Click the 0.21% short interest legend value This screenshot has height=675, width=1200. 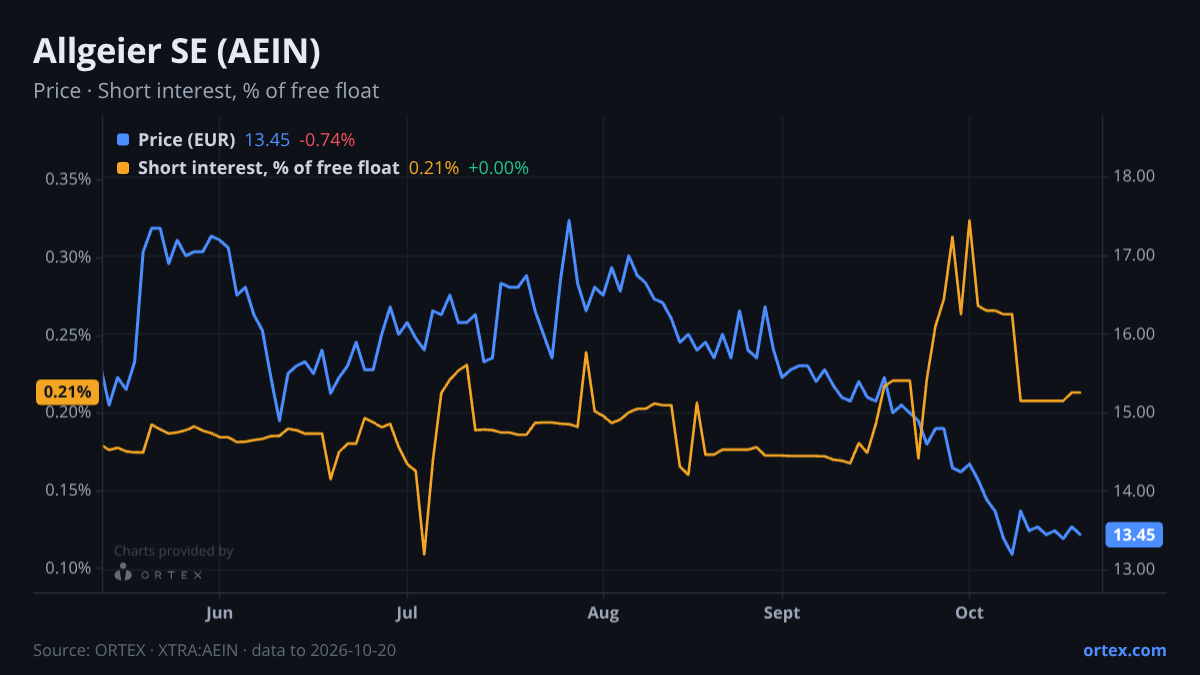point(434,168)
